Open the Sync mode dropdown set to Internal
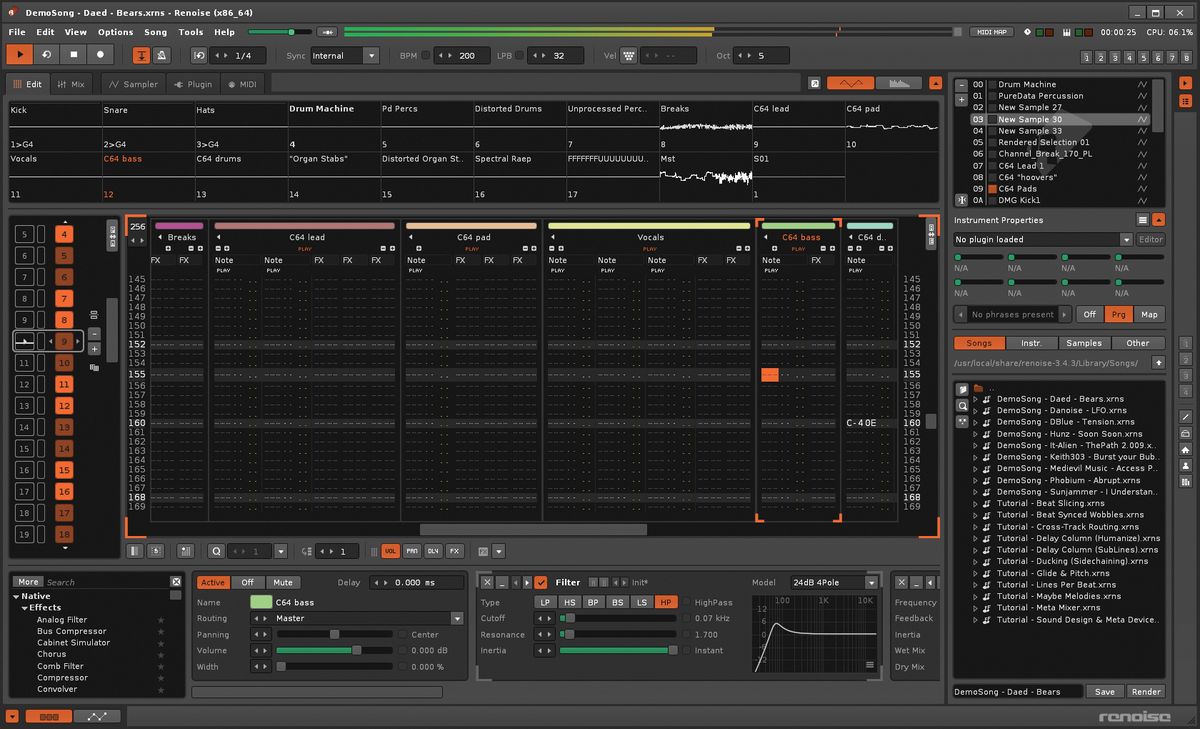Viewport: 1200px width, 729px height. click(346, 55)
